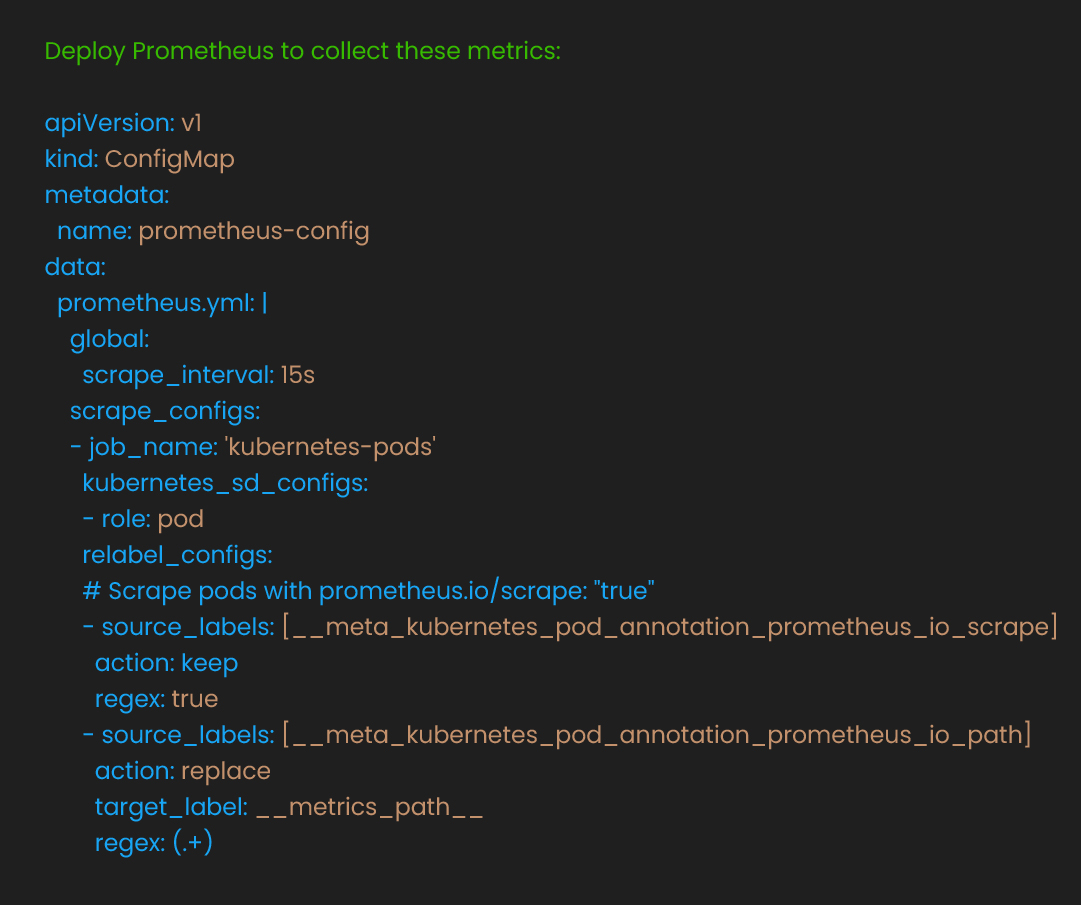Click the role: pod line

point(143,519)
